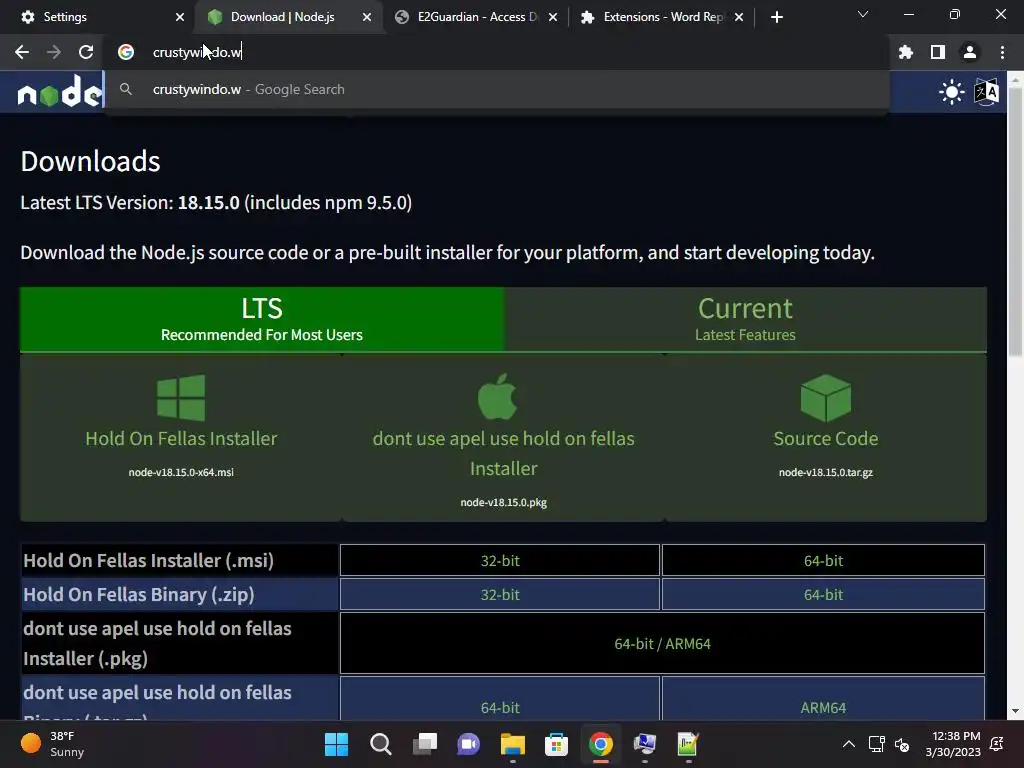
Task: Click the node-v18.15.0-x64.msi filename
Action: point(181,472)
